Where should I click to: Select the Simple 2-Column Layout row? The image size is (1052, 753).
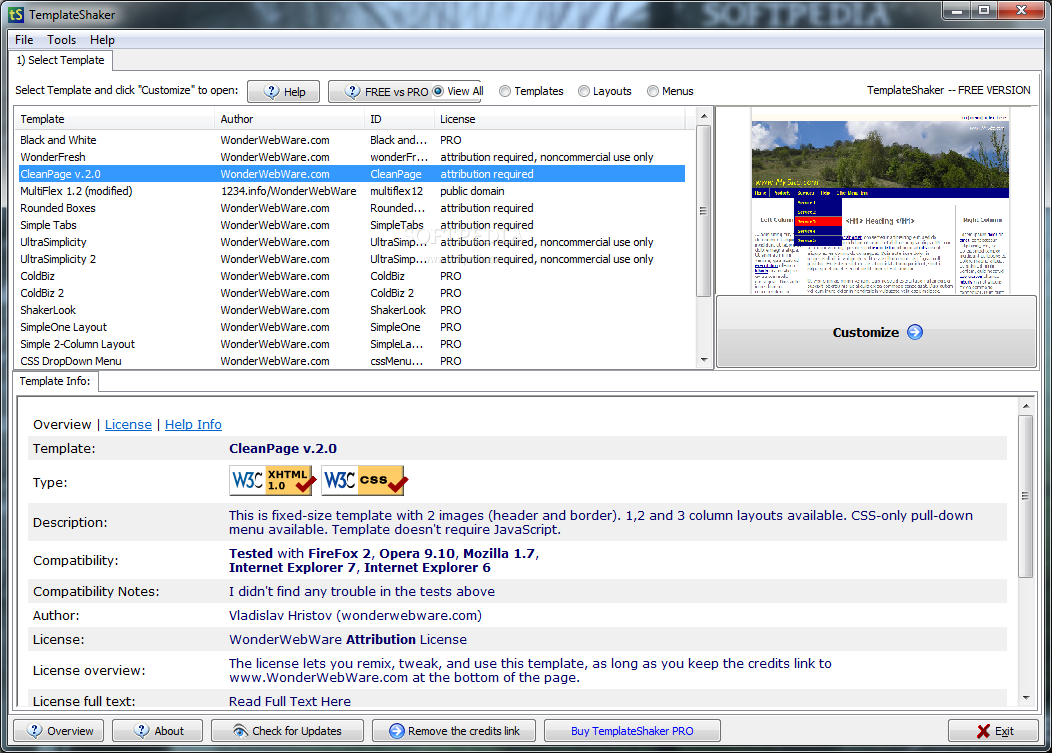(352, 344)
